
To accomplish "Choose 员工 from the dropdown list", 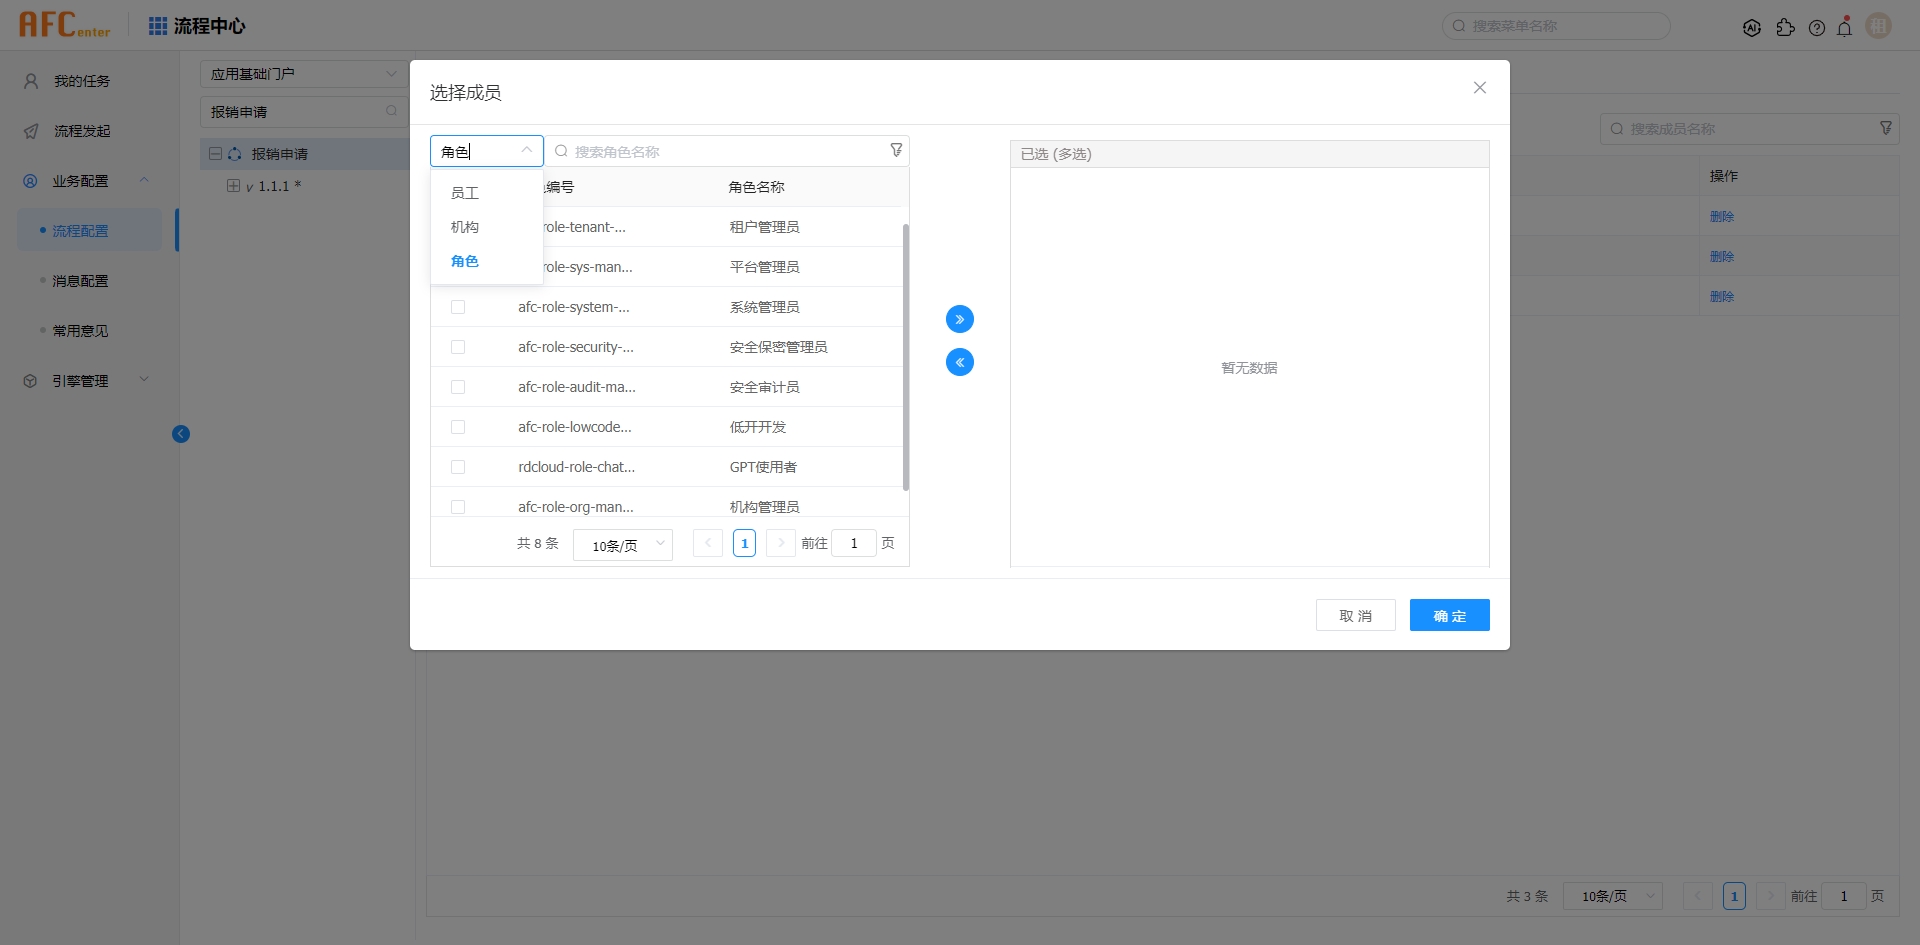I will (465, 193).
